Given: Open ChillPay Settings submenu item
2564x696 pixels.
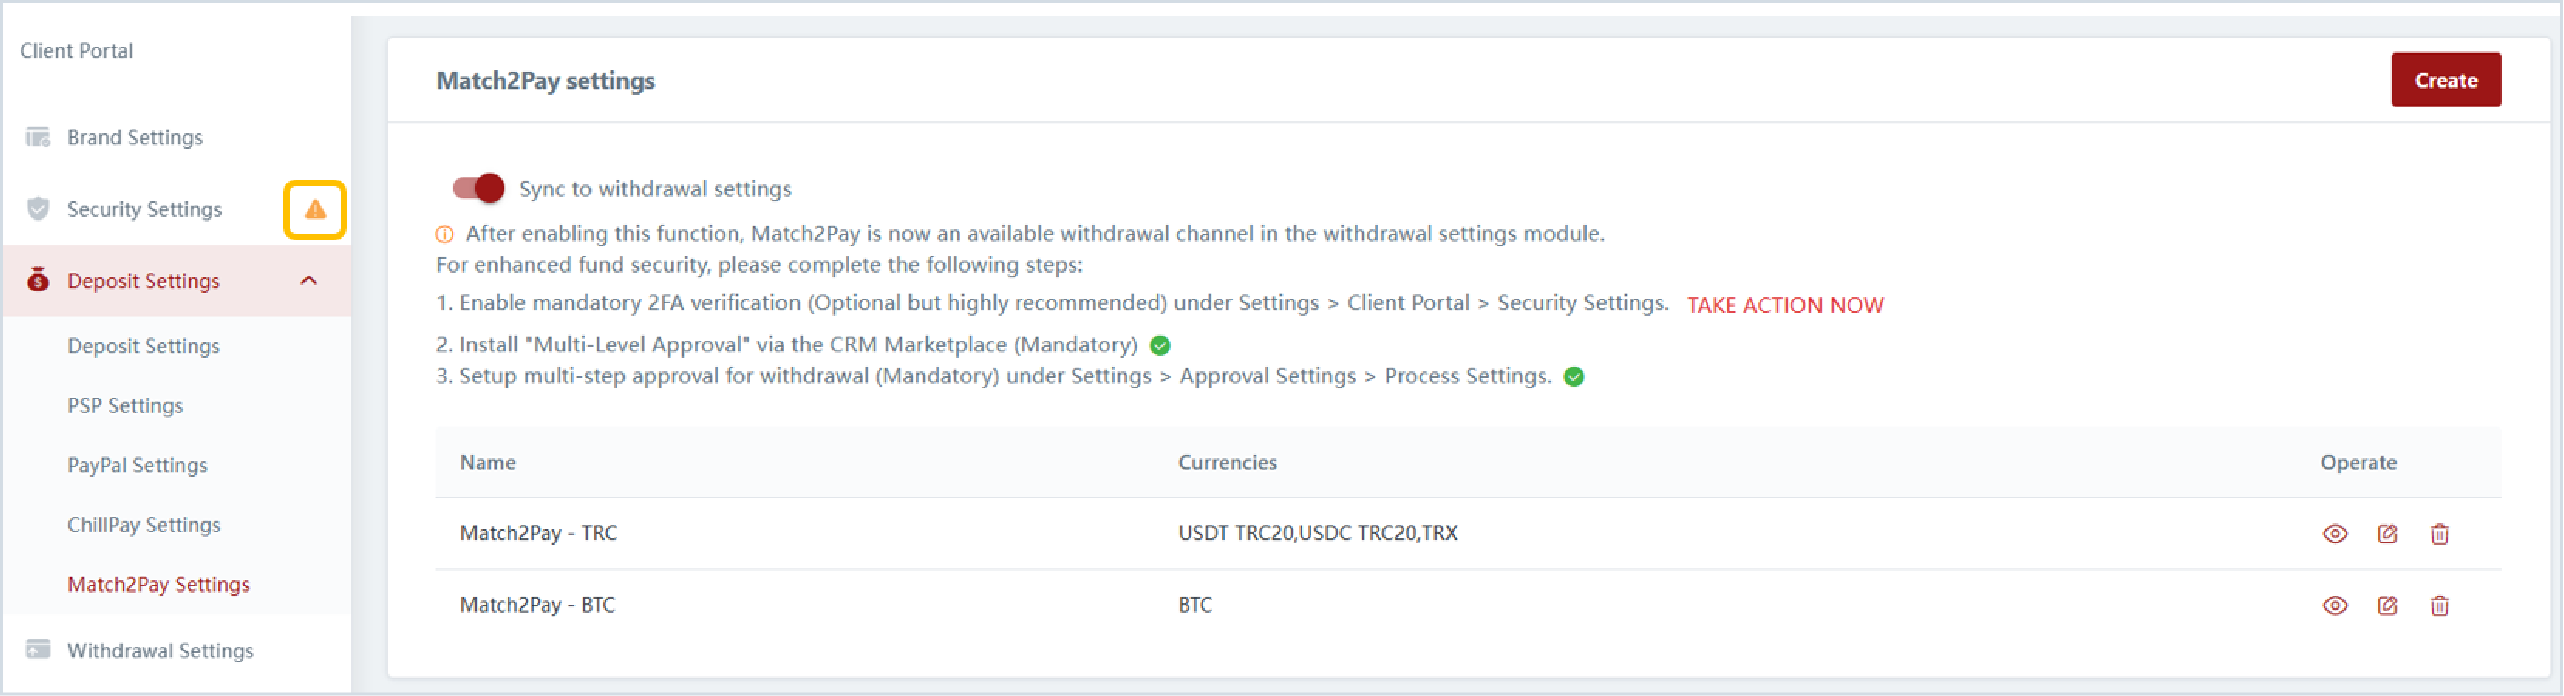Looking at the screenshot, I should (144, 525).
